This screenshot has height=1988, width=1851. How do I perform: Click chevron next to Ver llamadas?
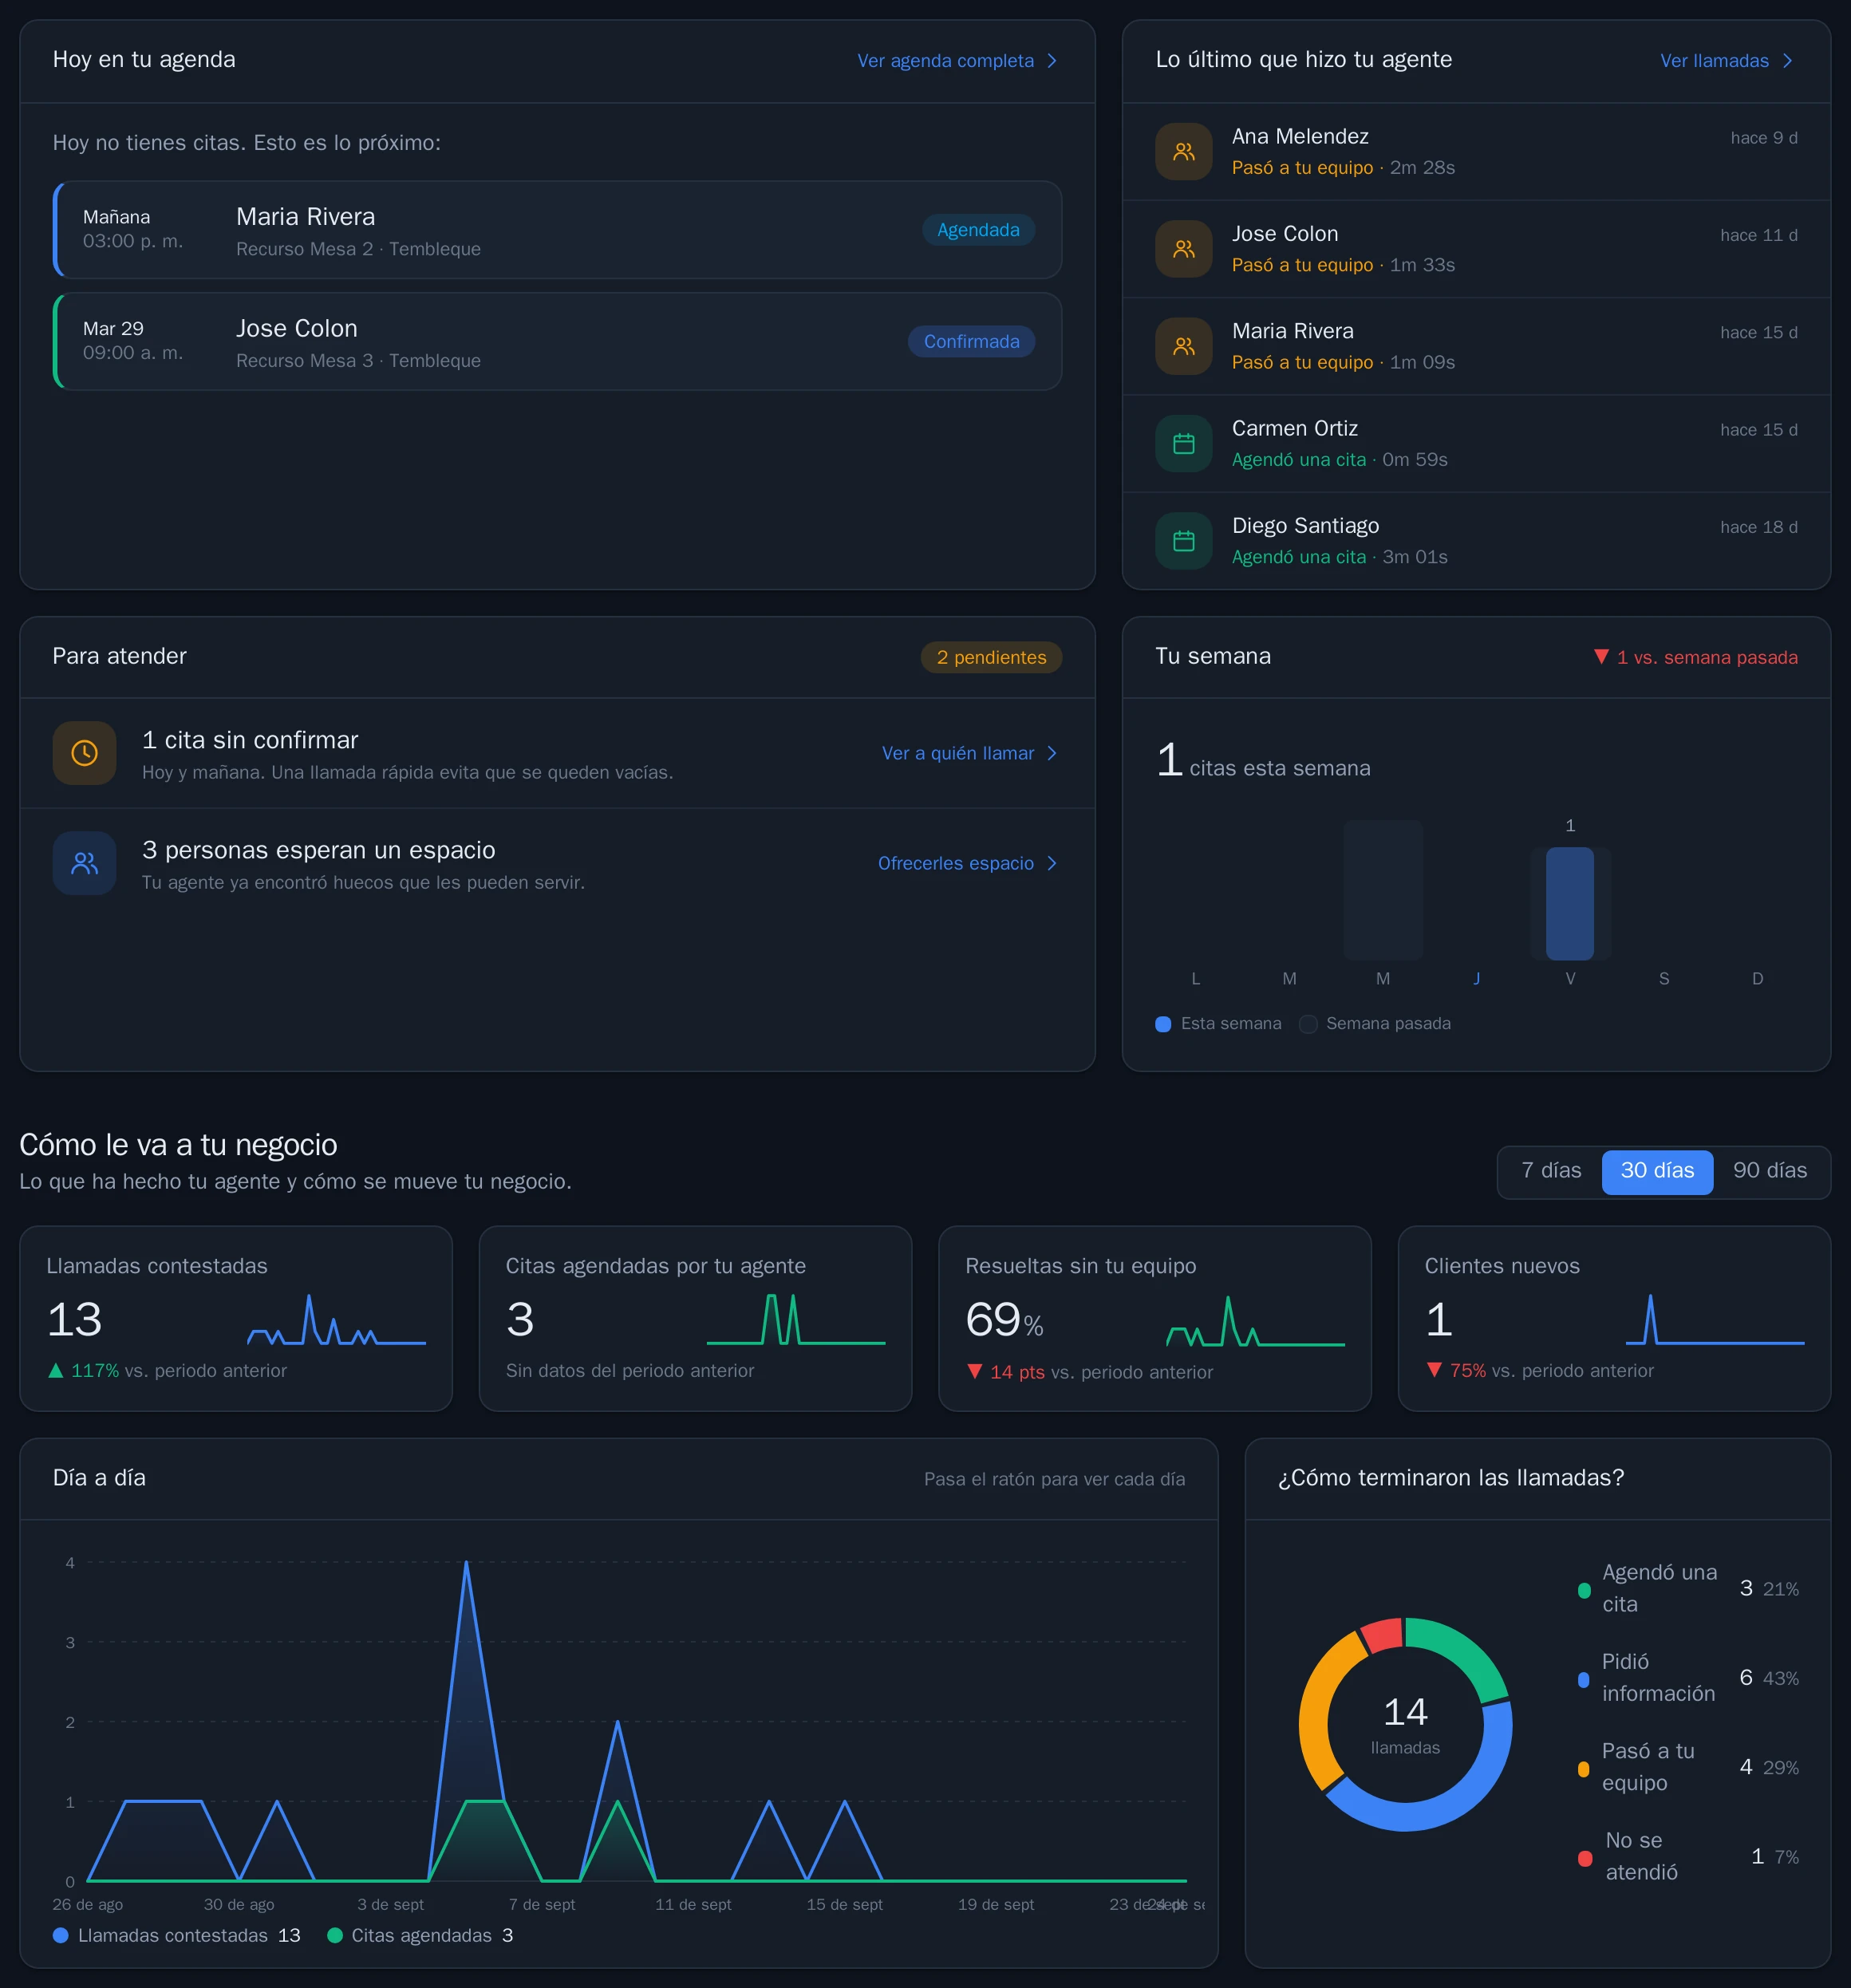(x=1787, y=61)
